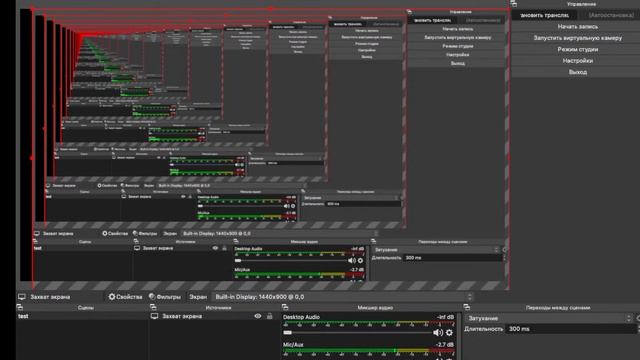This screenshot has width=640, height=360.
Task: Click the Микшер аудио dock float icon
Action: 285,307
